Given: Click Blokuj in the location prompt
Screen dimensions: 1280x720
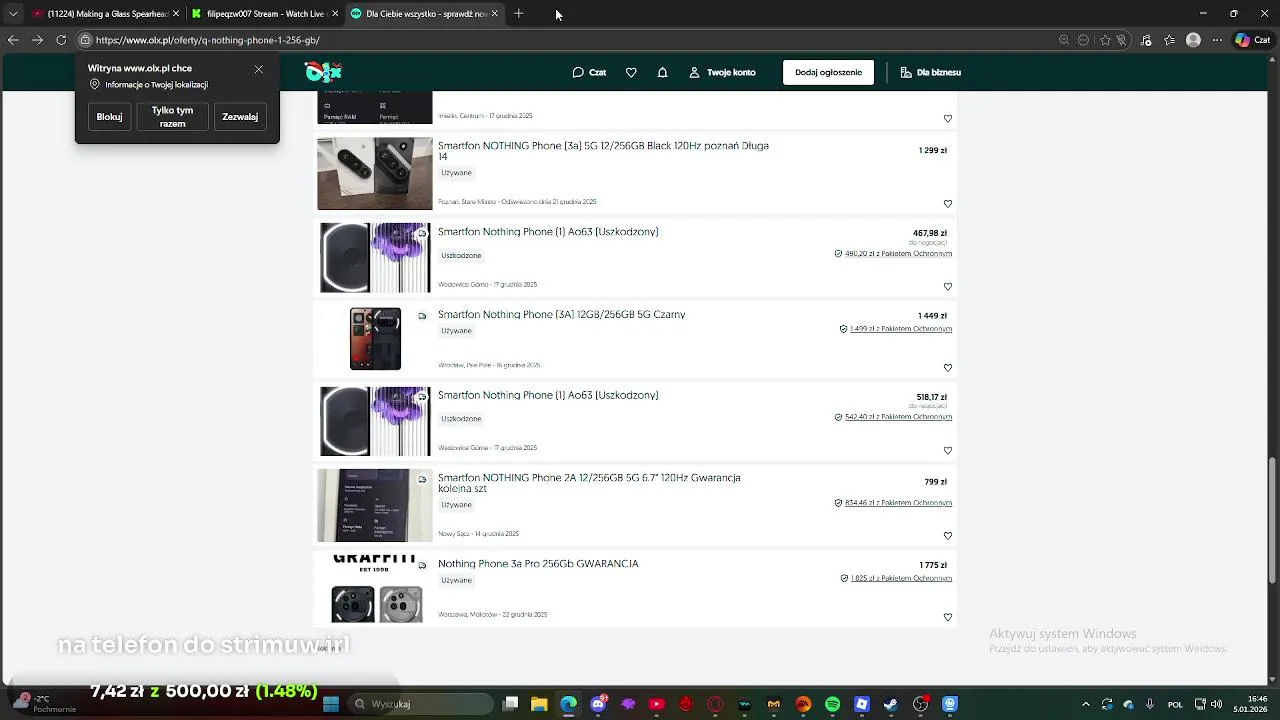Looking at the screenshot, I should click(x=109, y=117).
